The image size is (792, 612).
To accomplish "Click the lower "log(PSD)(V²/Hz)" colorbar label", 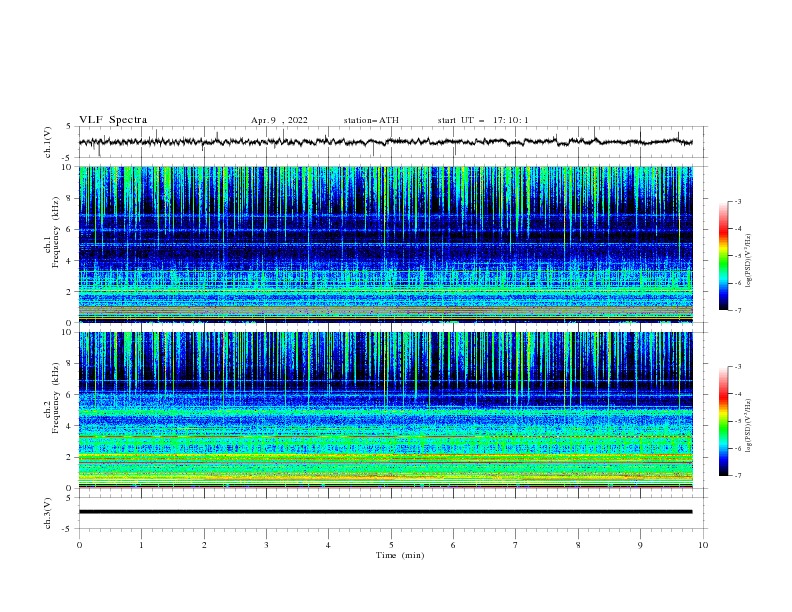I will click(748, 425).
